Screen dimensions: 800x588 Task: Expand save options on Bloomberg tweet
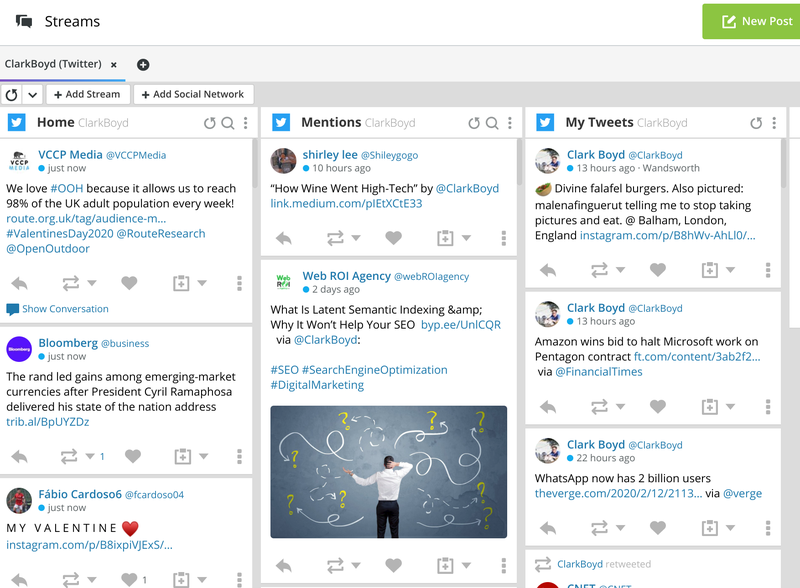204,456
